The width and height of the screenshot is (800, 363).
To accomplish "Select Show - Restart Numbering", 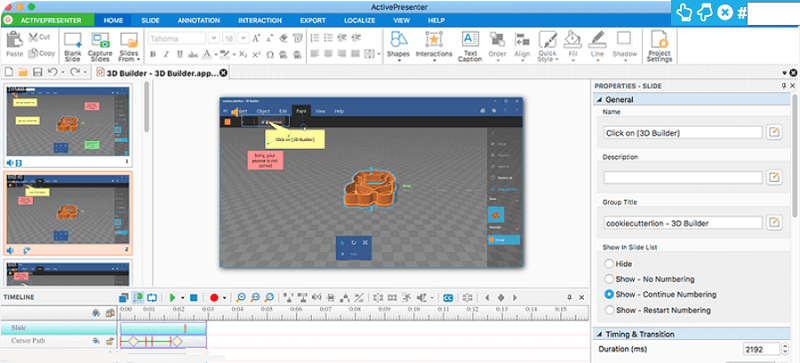I will 609,310.
